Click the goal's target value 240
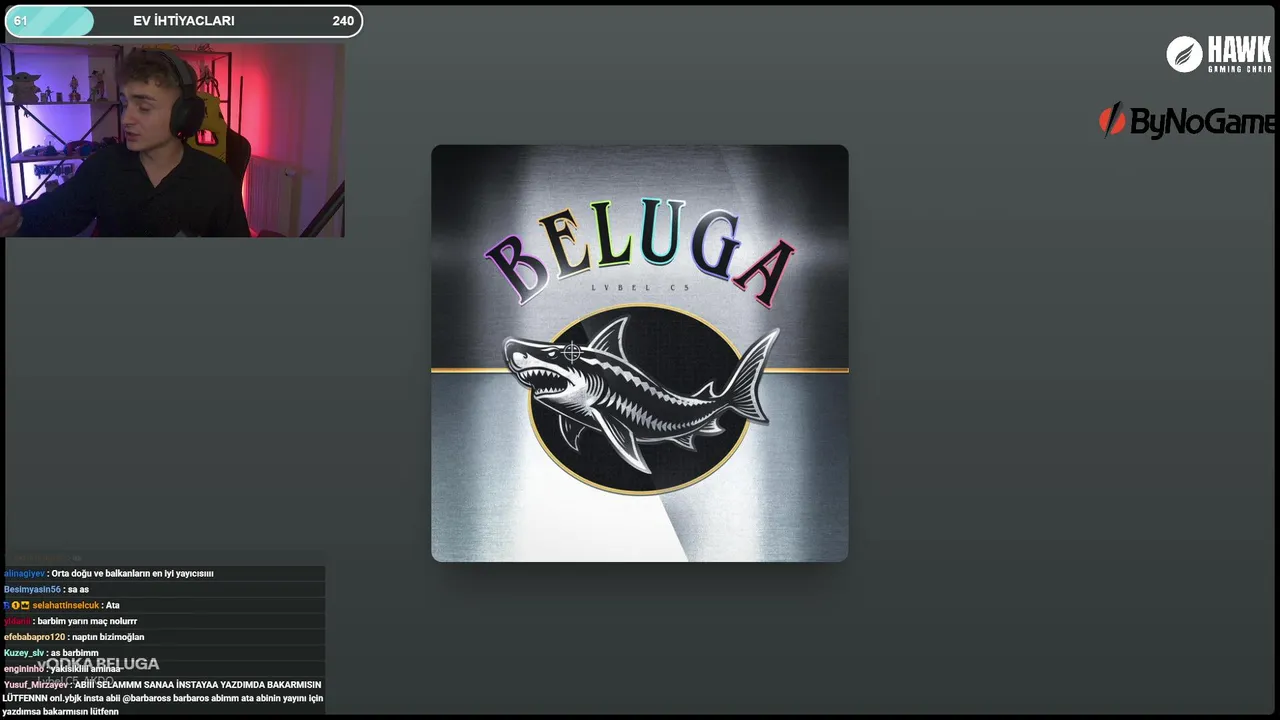1280x720 pixels. click(343, 21)
